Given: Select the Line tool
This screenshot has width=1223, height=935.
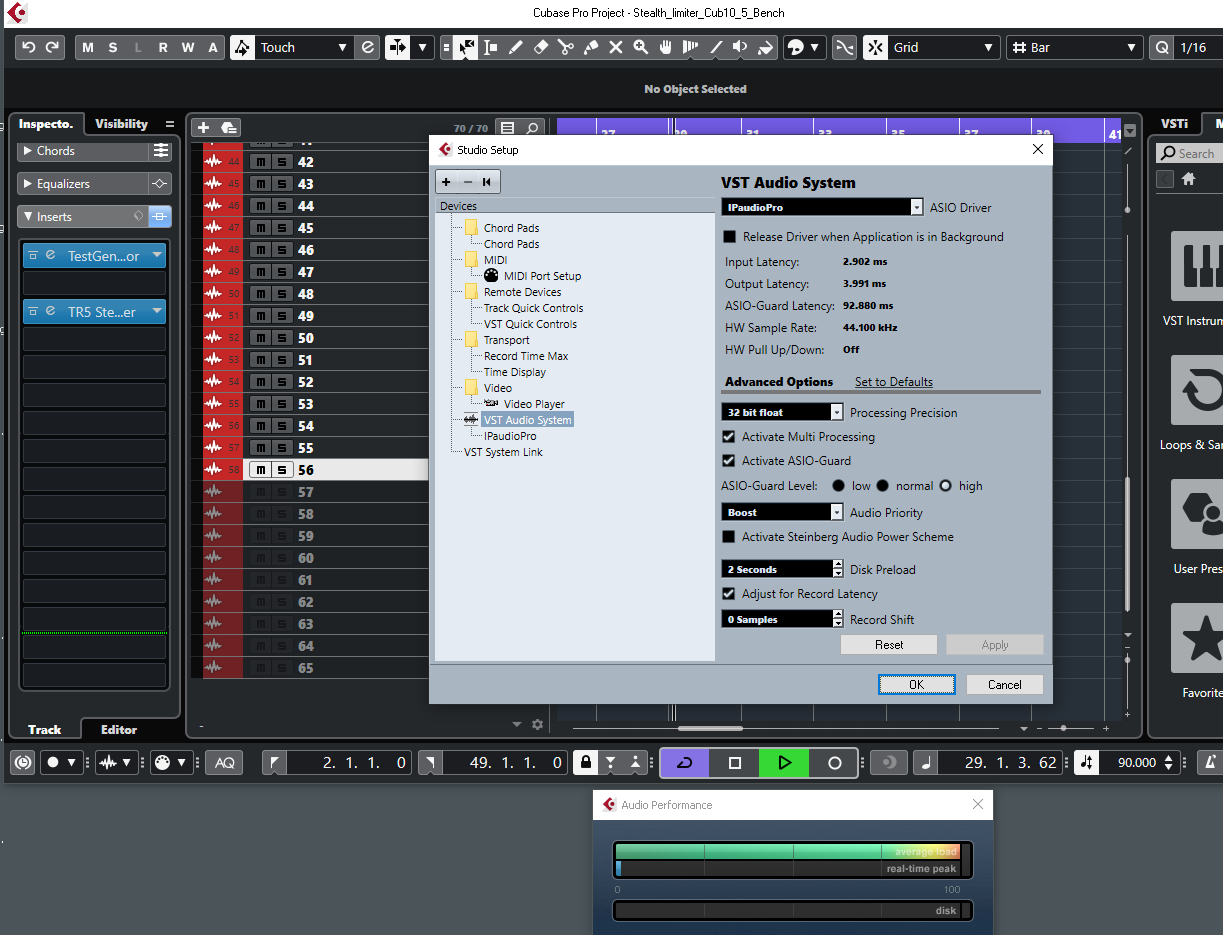Looking at the screenshot, I should click(716, 47).
